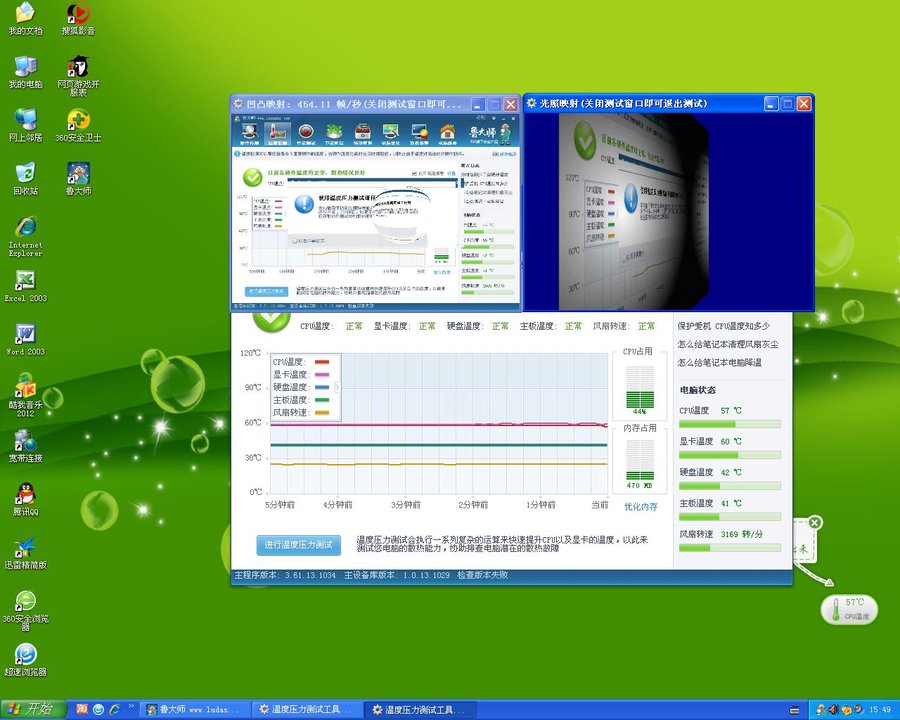Image resolution: width=900 pixels, height=720 pixels.
Task: Switch to 鲁大师 taskbar window
Action: (188, 709)
